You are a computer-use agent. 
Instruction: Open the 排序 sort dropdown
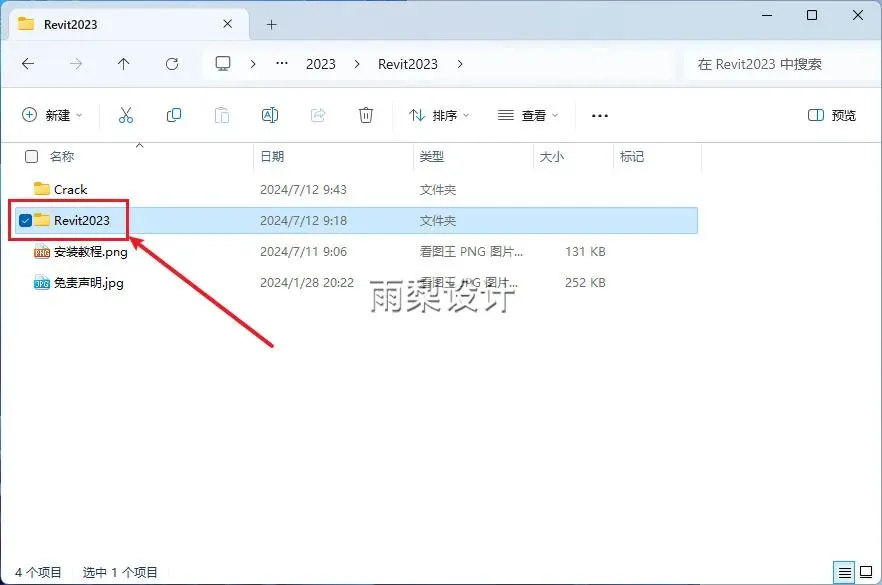pos(439,115)
